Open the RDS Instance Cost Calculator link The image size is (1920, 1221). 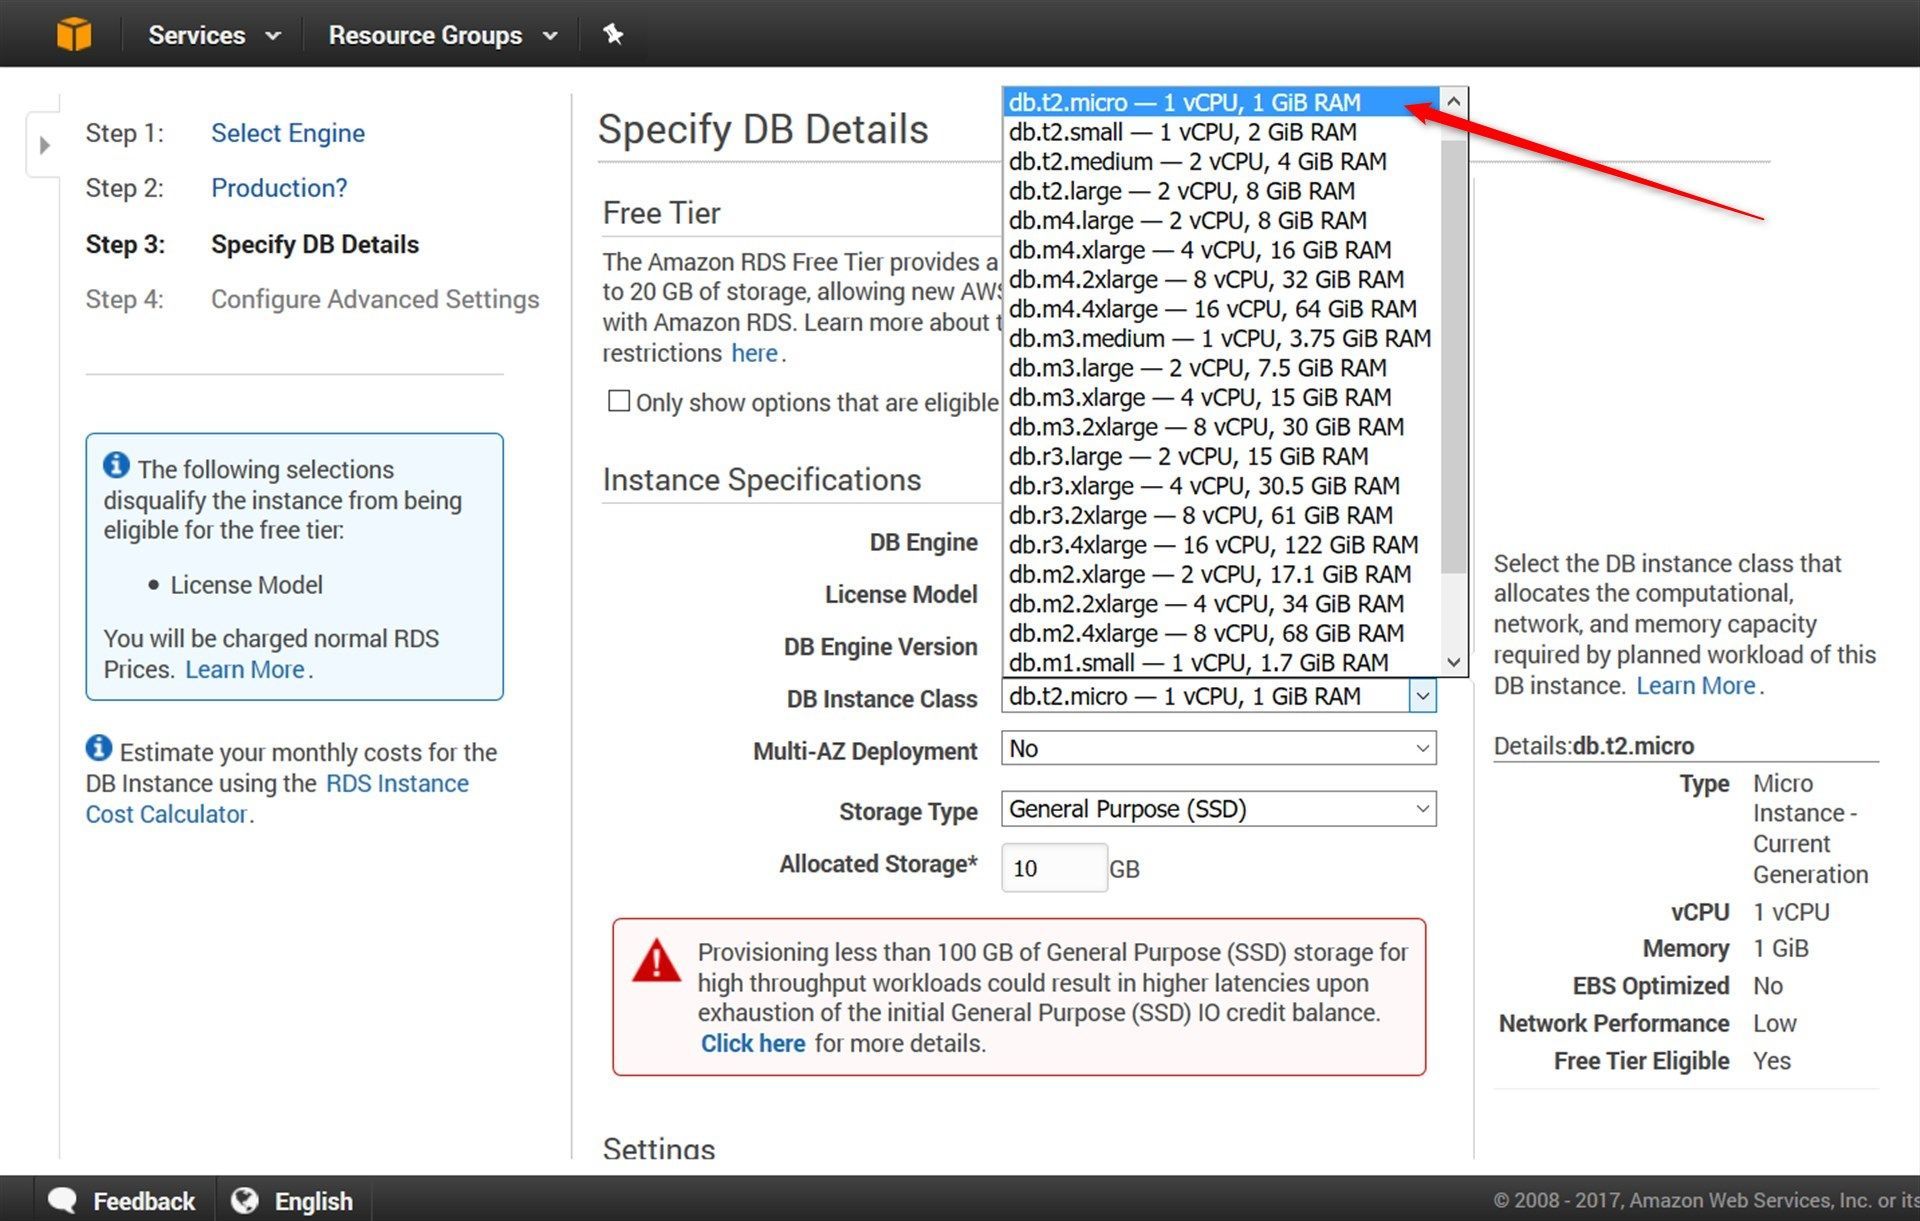277,798
